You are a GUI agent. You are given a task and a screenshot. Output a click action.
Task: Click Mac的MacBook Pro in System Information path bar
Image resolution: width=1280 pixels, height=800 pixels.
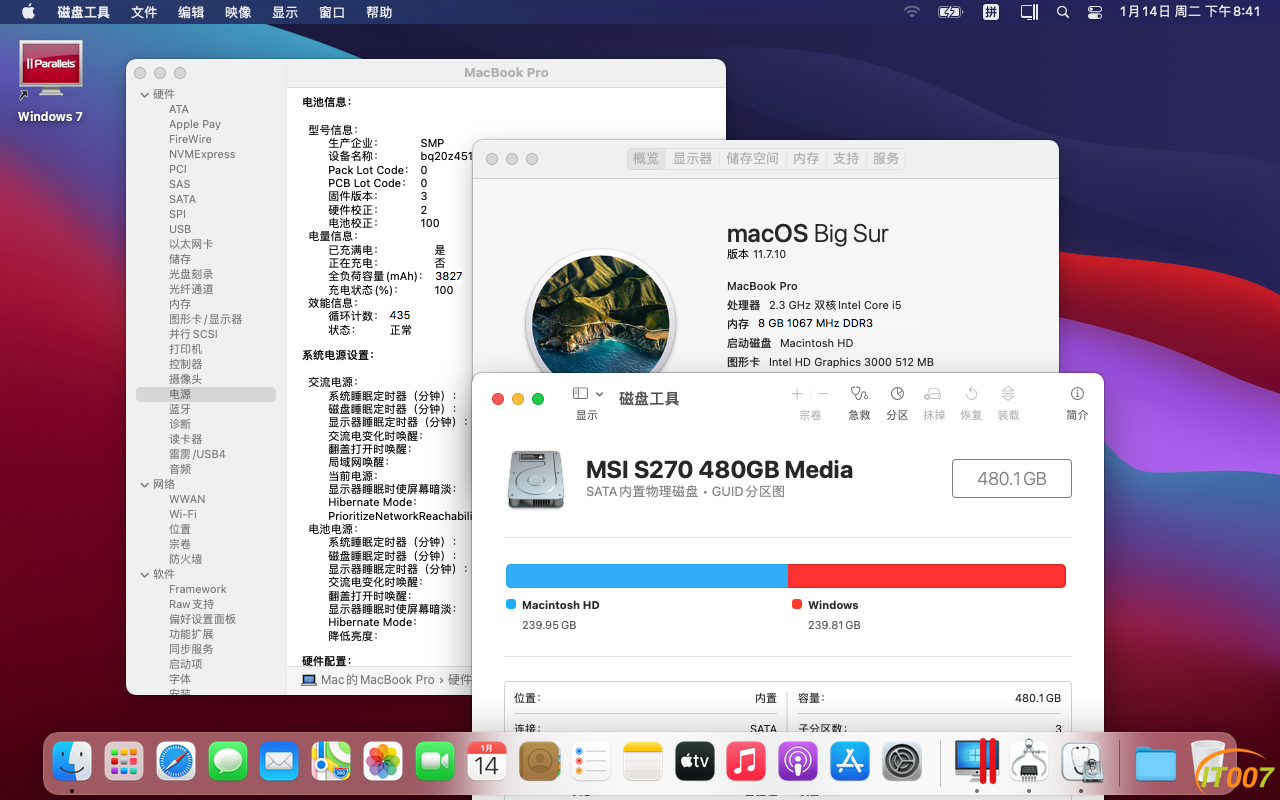click(x=377, y=680)
